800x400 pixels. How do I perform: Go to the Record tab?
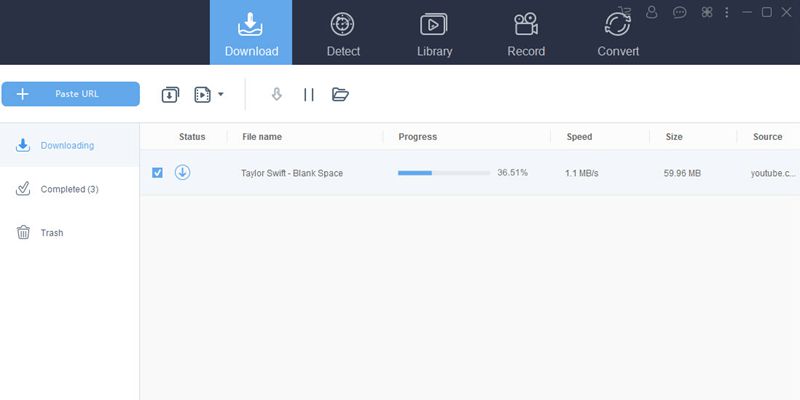[526, 32]
